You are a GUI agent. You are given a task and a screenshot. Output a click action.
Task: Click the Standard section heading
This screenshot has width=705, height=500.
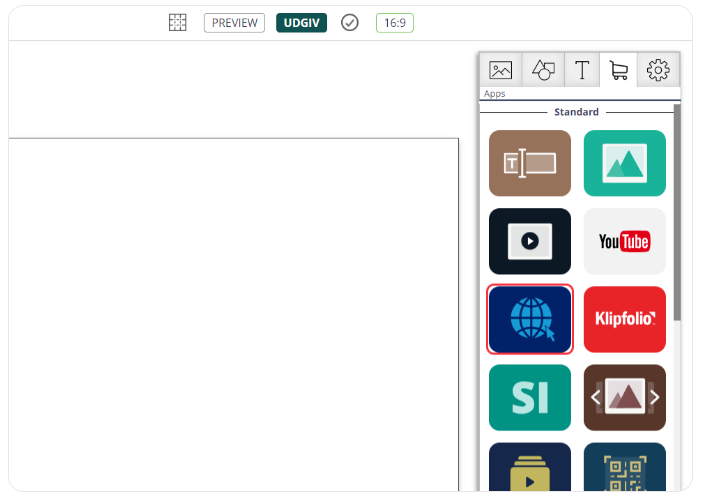pos(576,112)
